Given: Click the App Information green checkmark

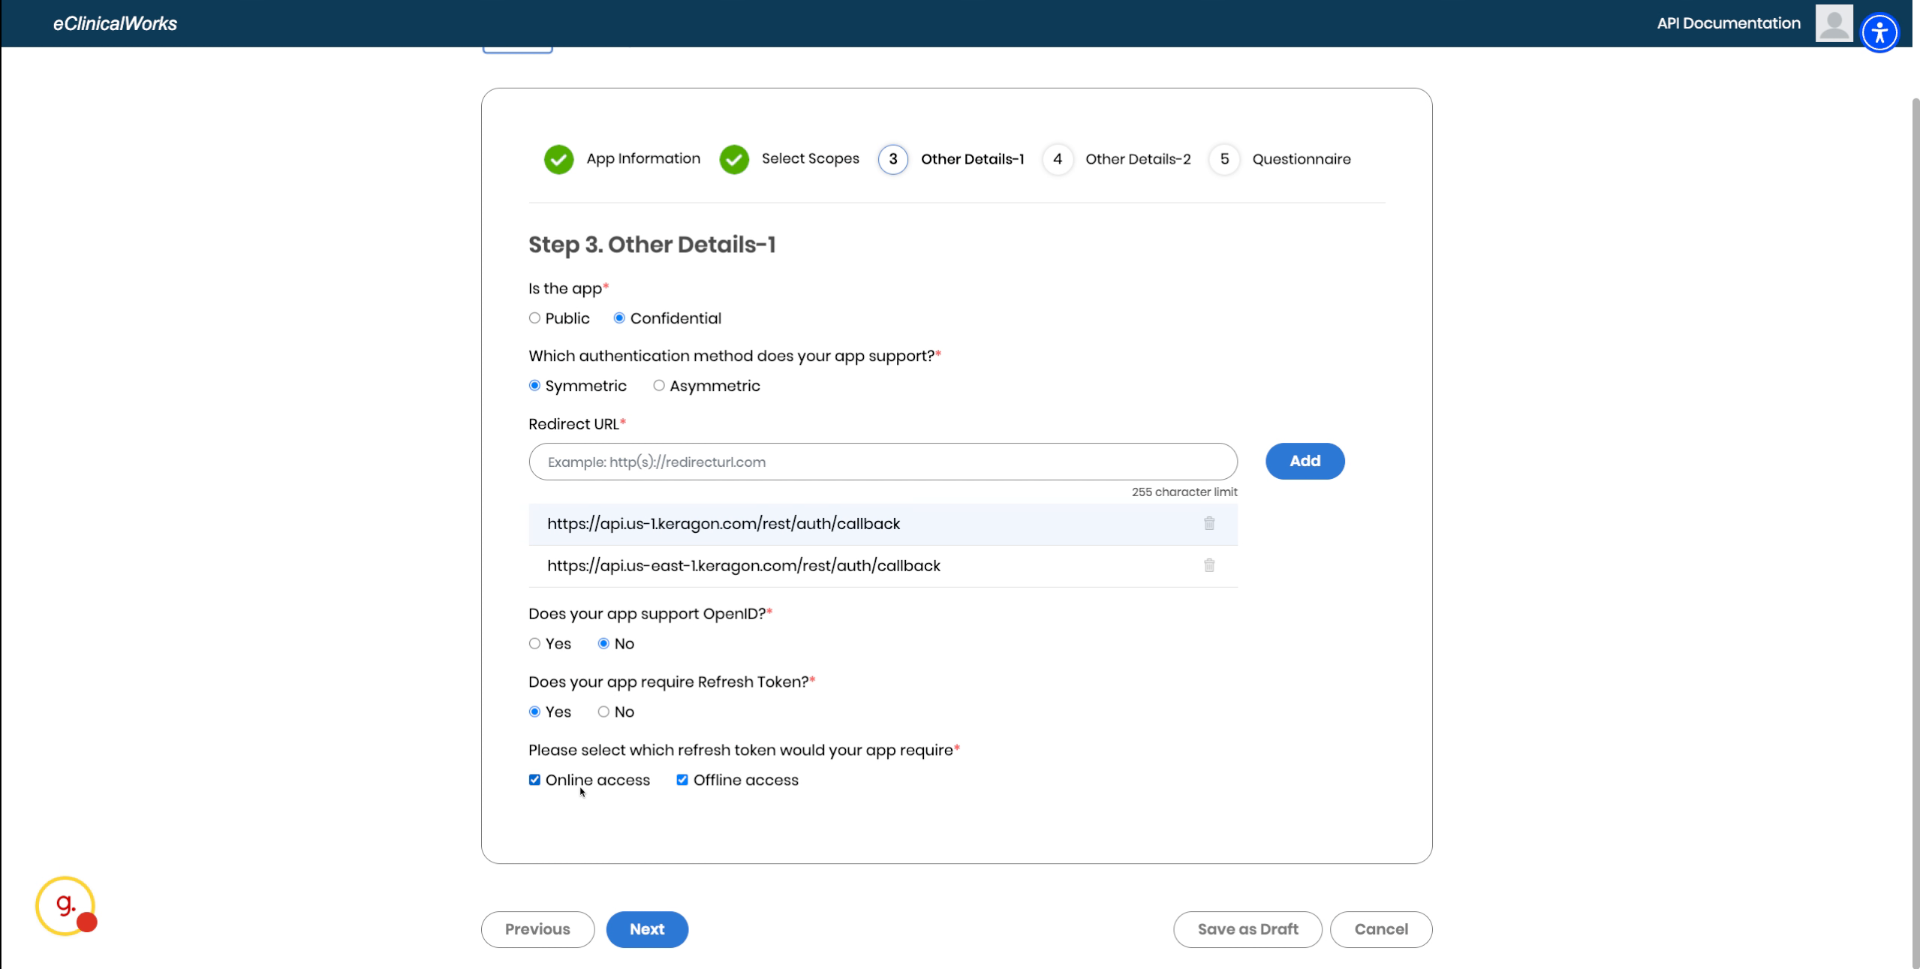Looking at the screenshot, I should coord(559,160).
